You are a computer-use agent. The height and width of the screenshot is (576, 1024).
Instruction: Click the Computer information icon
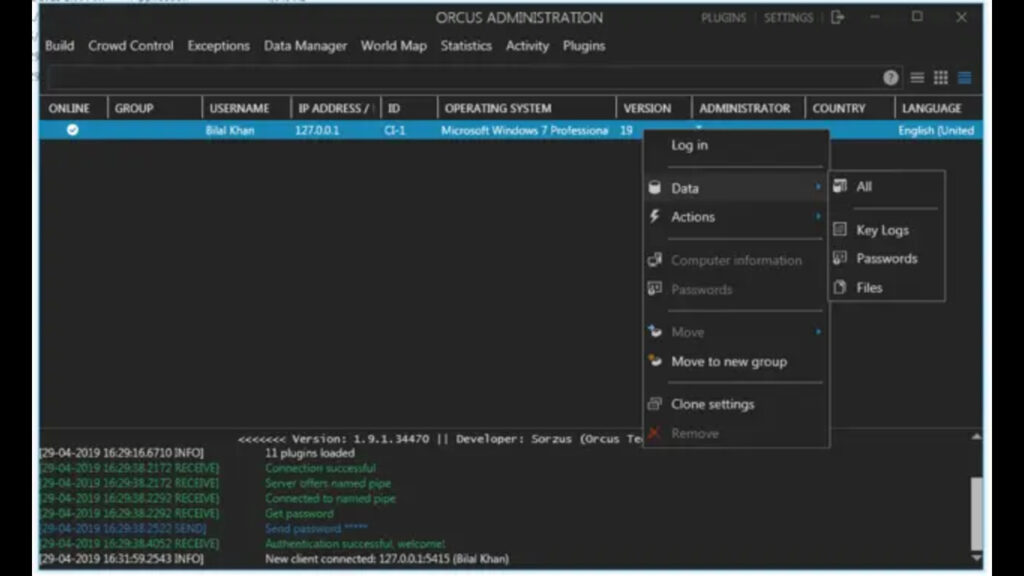pos(654,260)
